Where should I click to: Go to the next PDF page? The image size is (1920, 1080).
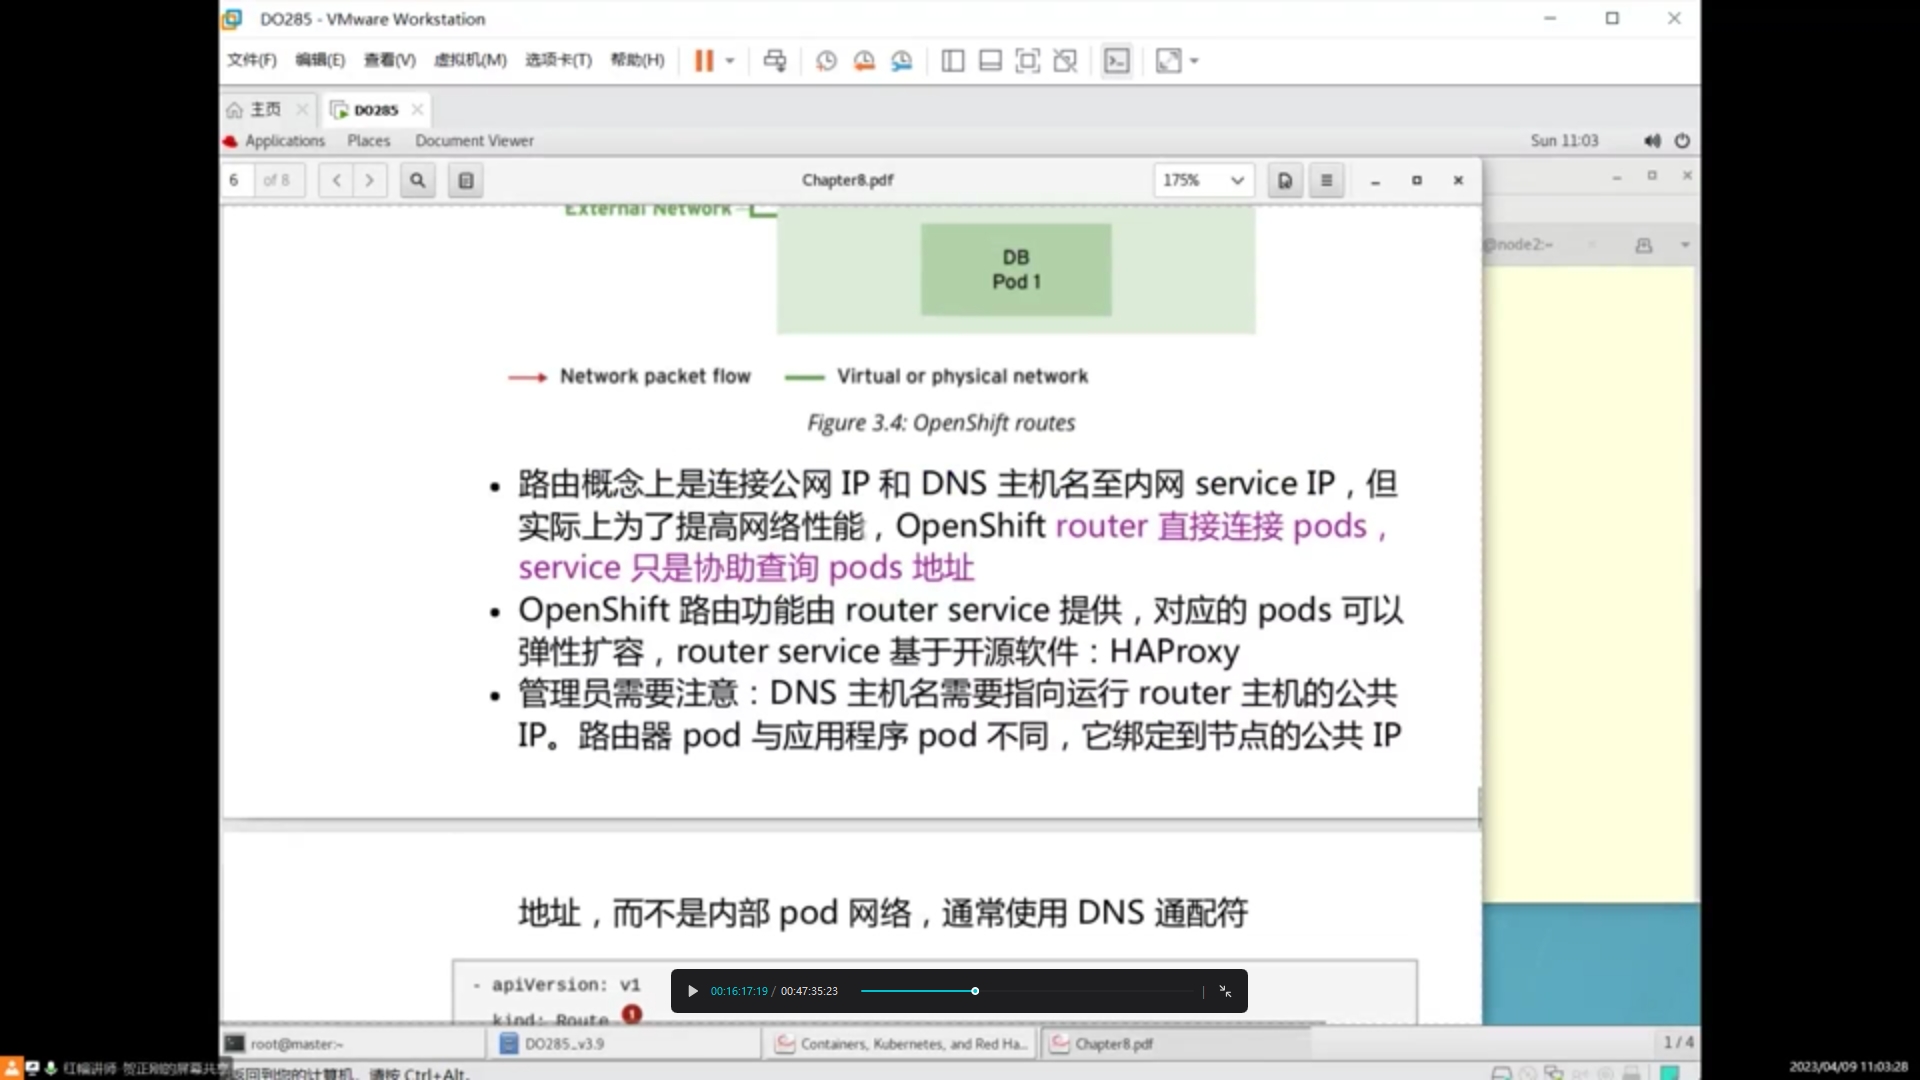point(370,180)
